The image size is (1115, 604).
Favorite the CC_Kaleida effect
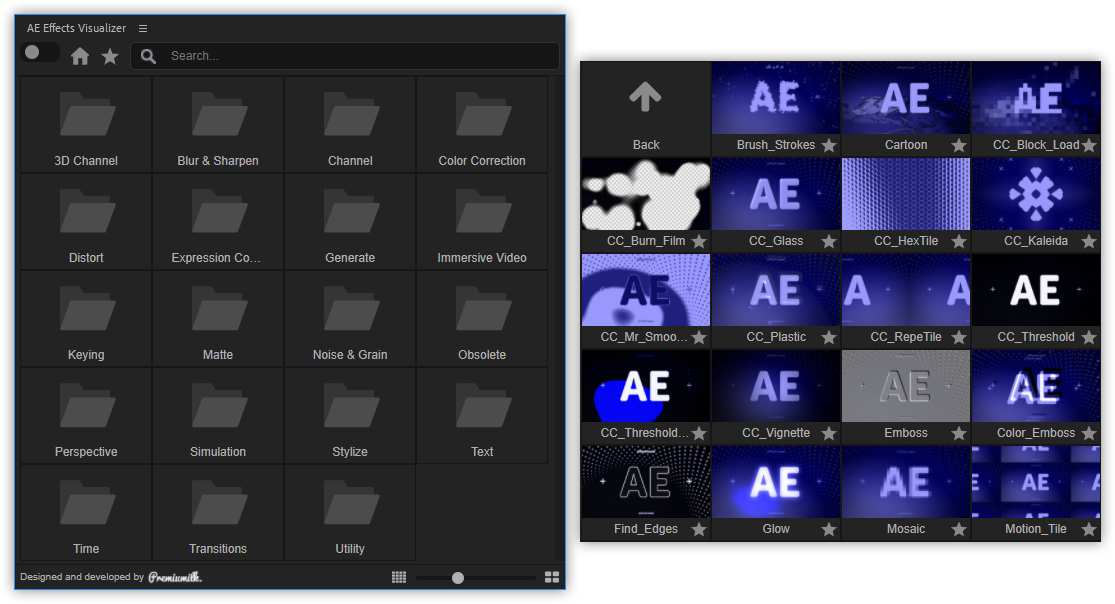(1089, 241)
